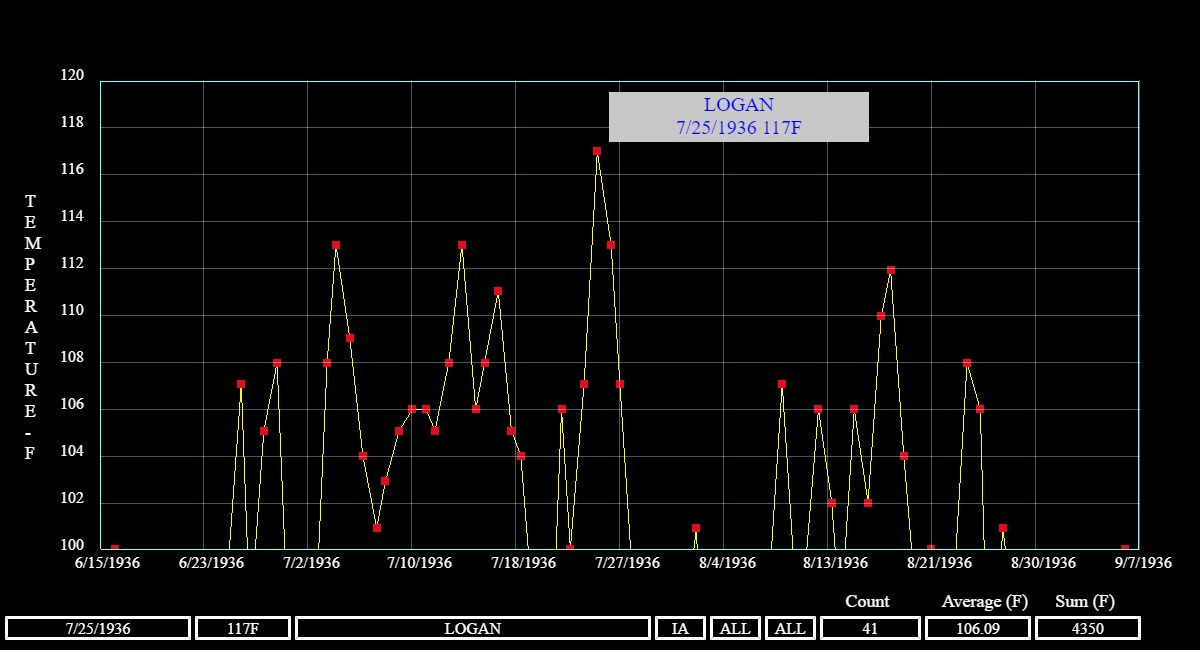Image resolution: width=1200 pixels, height=650 pixels.
Task: Click the 120 y-axis label
Action: pos(72,76)
